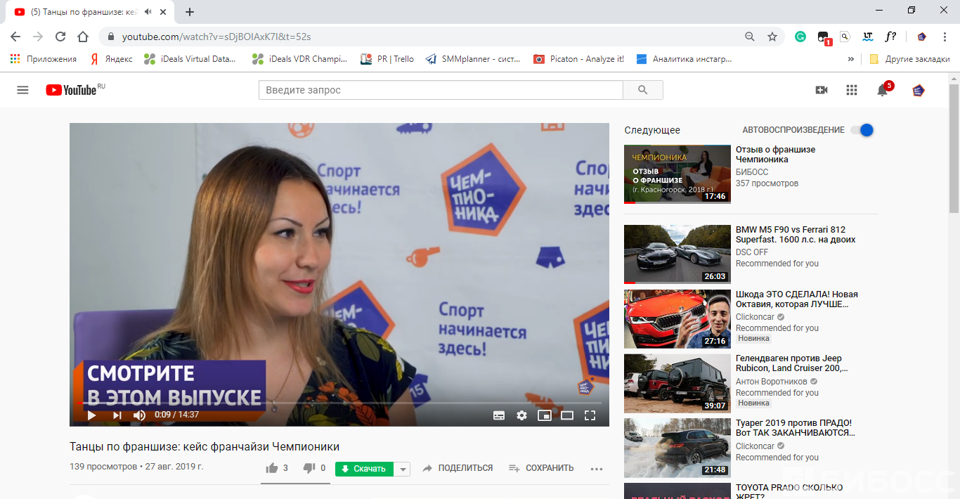Click the video progress bar
This screenshot has height=499, width=960.
click(x=339, y=403)
